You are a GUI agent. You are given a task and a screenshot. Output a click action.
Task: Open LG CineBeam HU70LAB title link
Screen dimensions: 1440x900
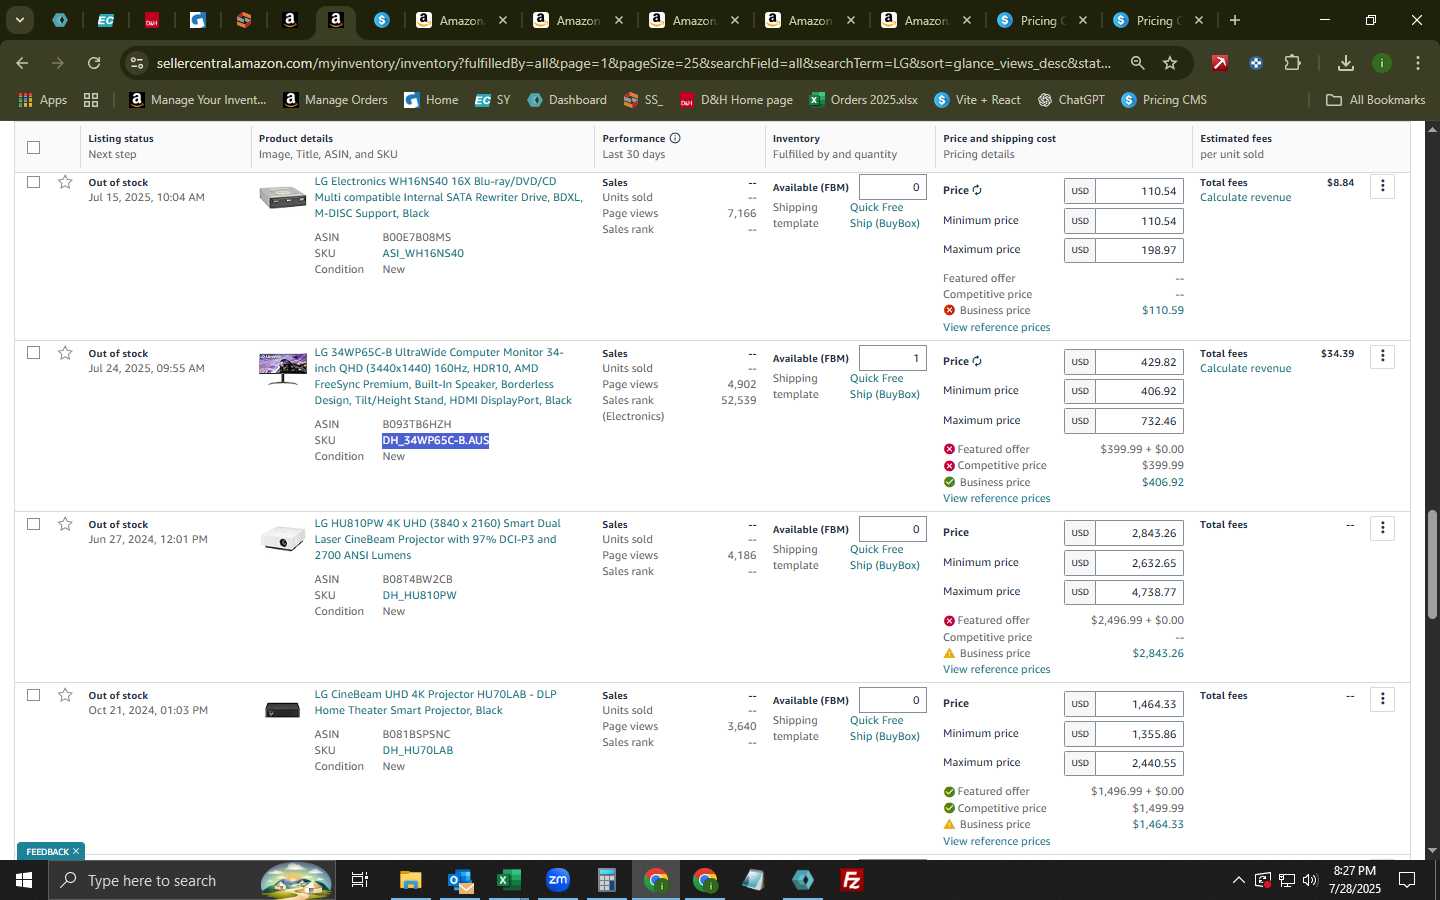(435, 702)
